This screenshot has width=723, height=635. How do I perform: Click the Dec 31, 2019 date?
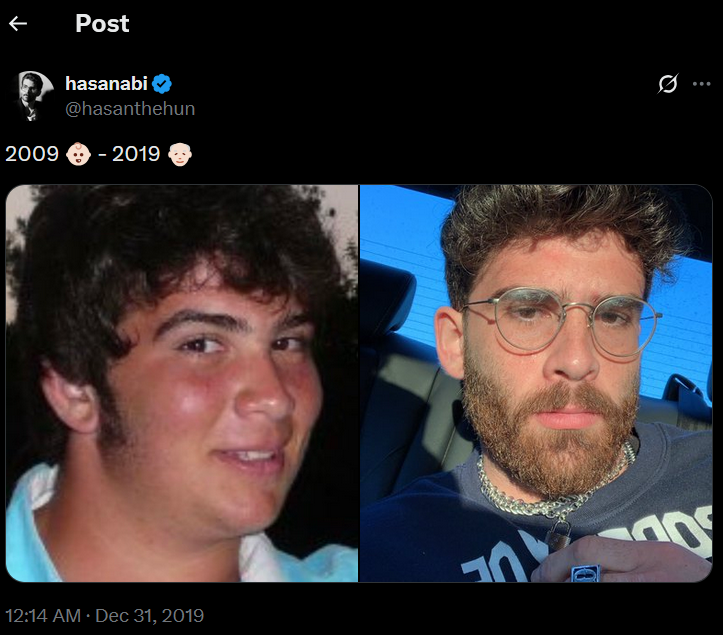149,616
